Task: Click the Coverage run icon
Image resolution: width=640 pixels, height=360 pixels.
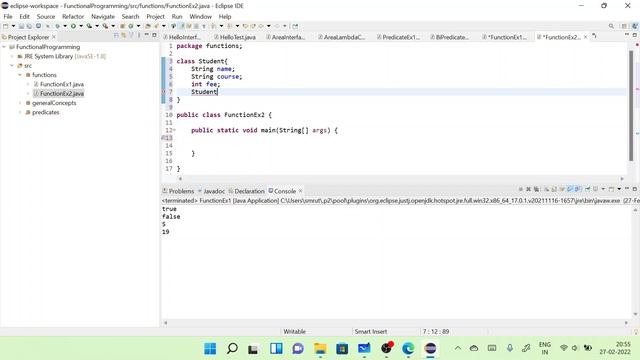Action: 89,26
